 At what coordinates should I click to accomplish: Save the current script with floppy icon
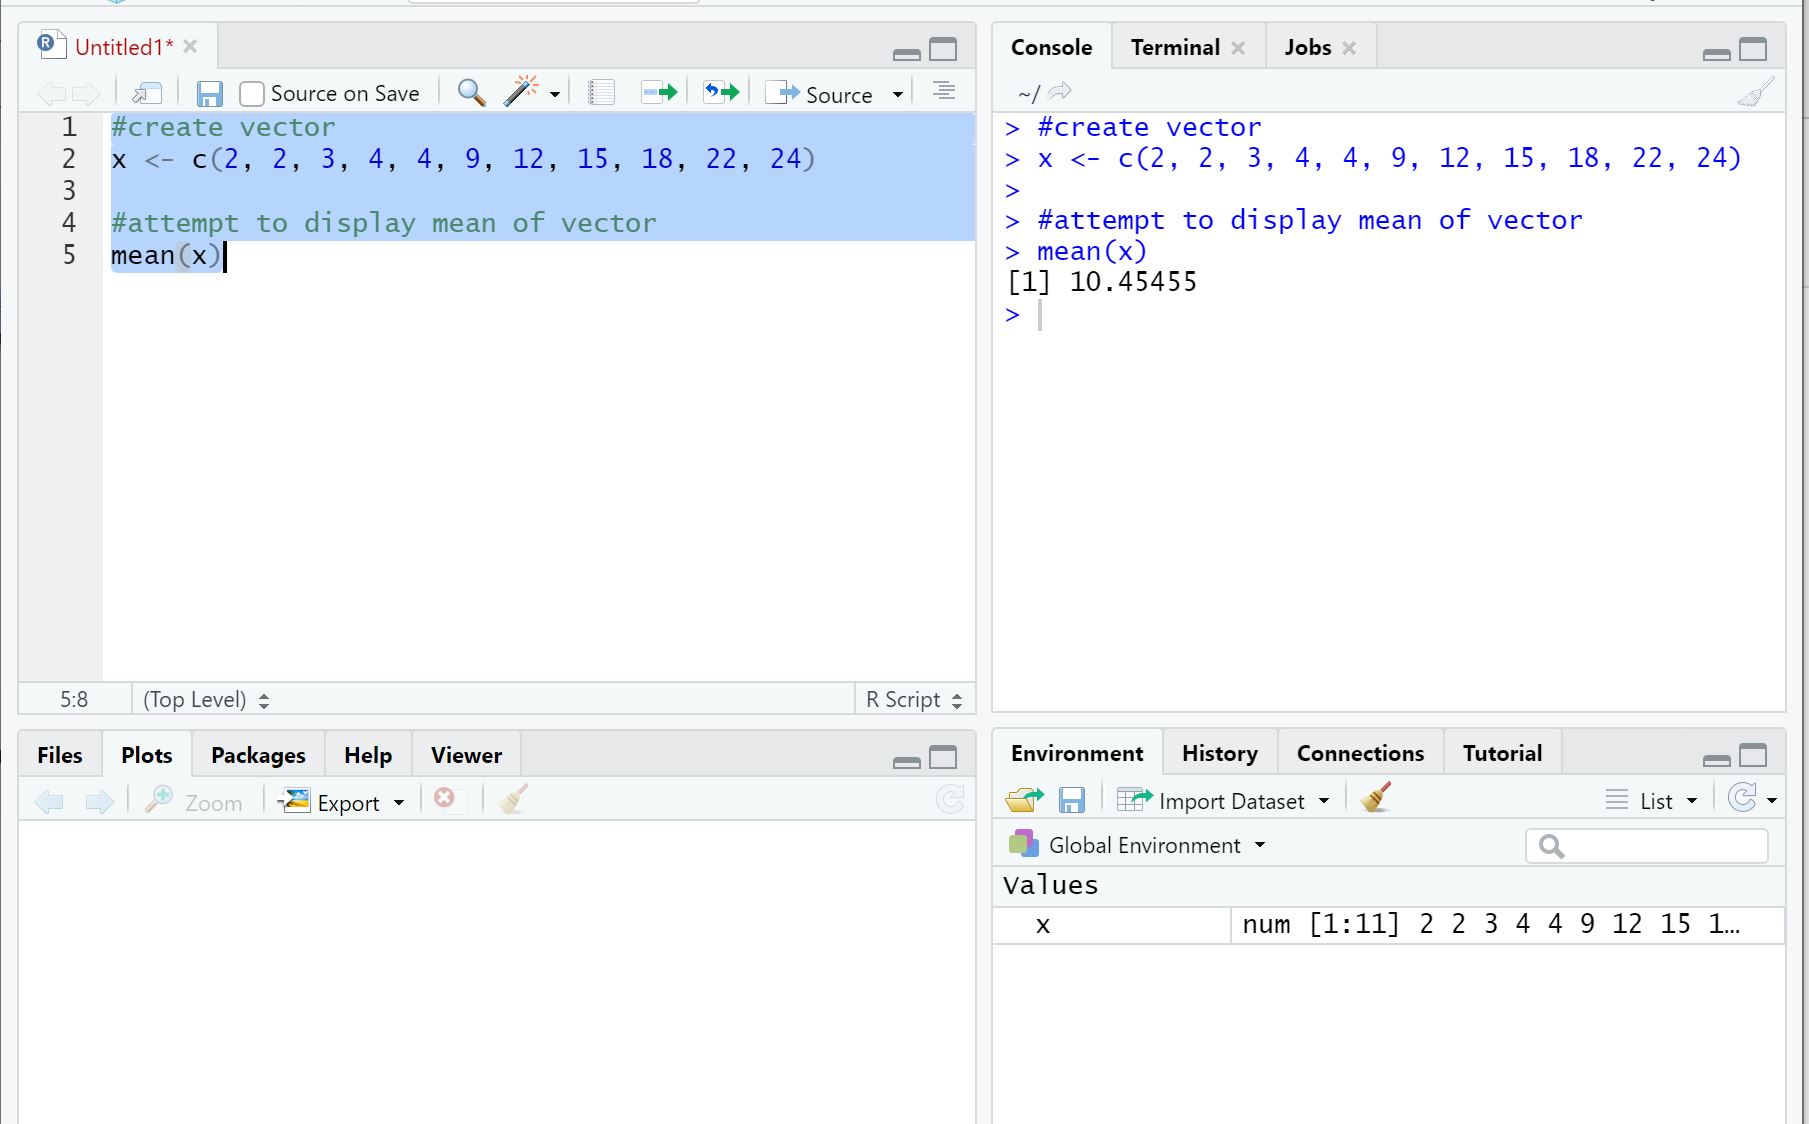tap(209, 94)
